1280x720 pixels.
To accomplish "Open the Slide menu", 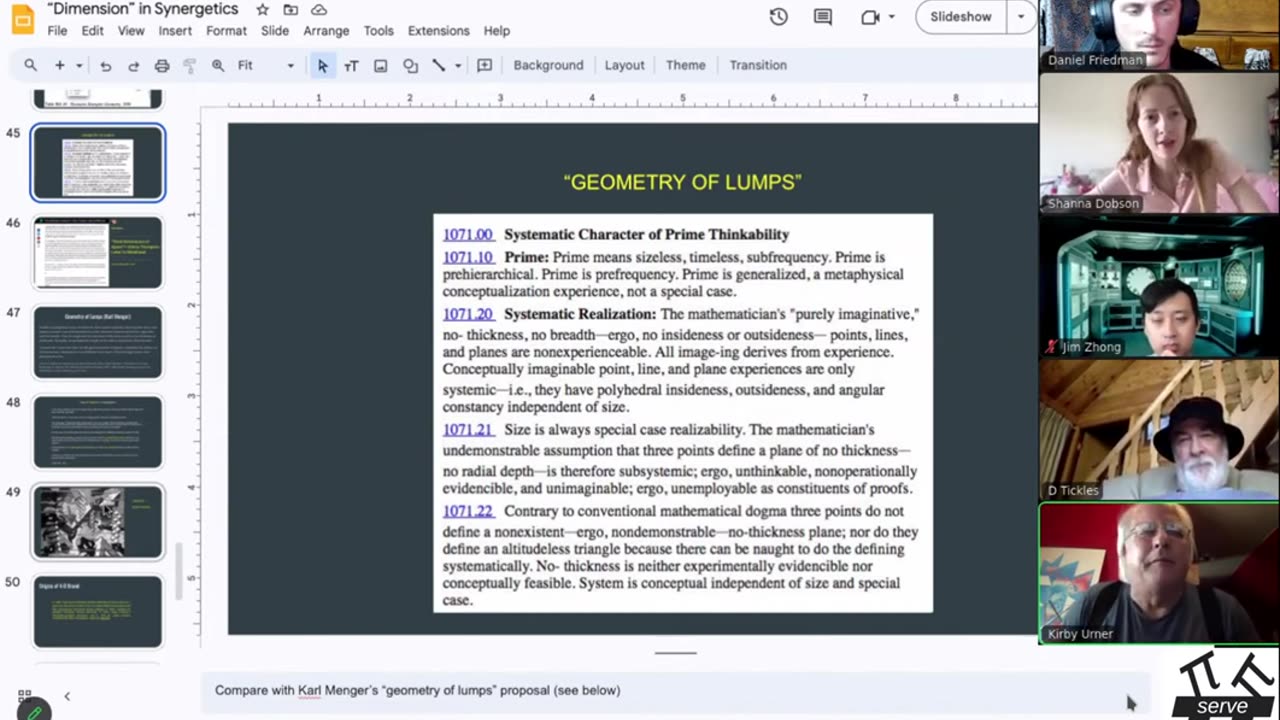I will coord(275,31).
